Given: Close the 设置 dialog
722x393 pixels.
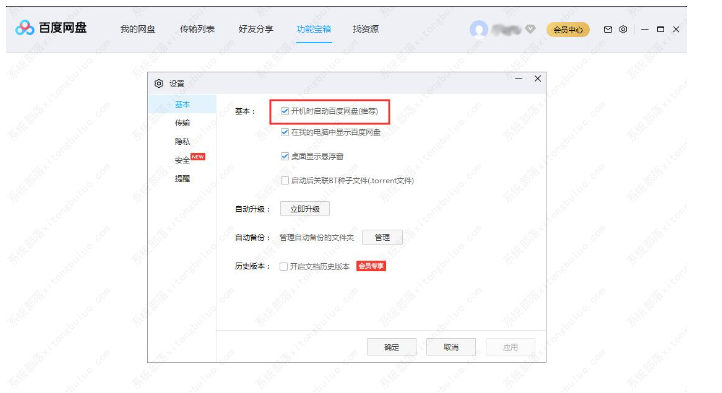Looking at the screenshot, I should click(537, 79).
